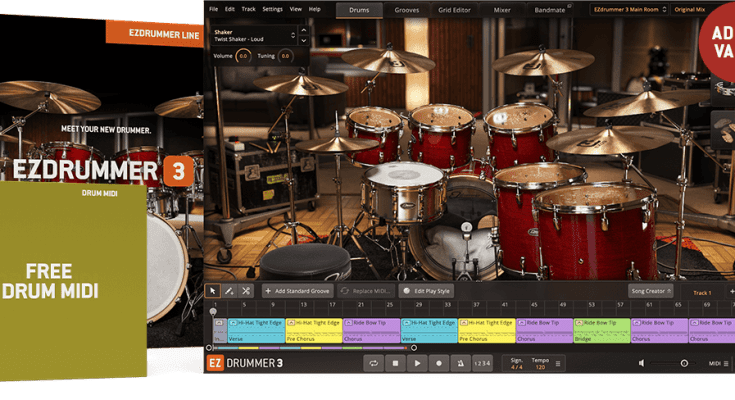Select the arrow pointer tool
The height and width of the screenshot is (400, 735).
pos(213,290)
